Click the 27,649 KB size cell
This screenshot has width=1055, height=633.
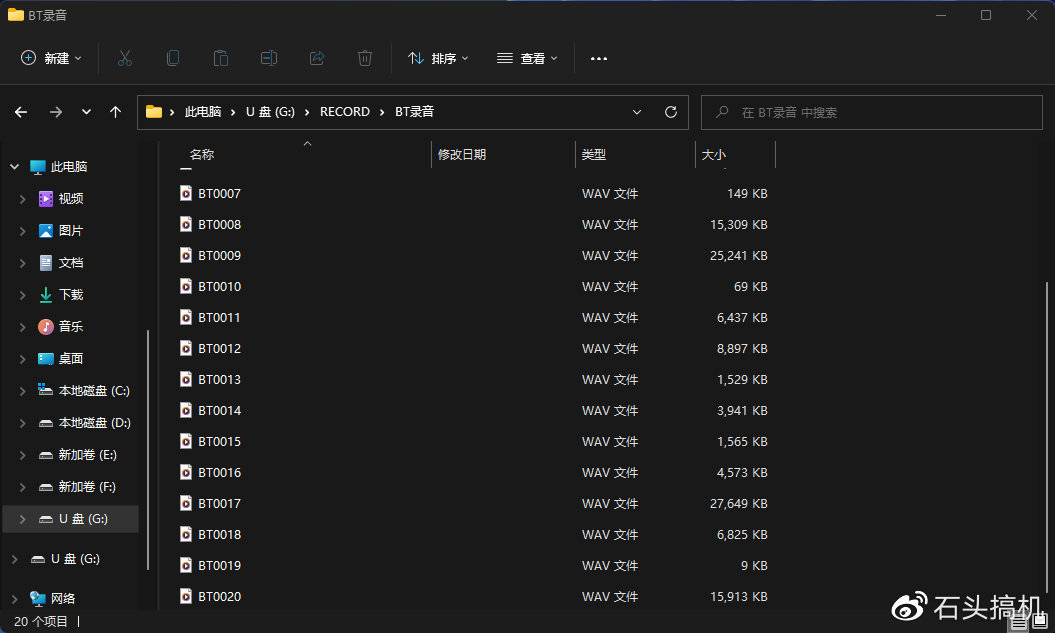coord(739,503)
